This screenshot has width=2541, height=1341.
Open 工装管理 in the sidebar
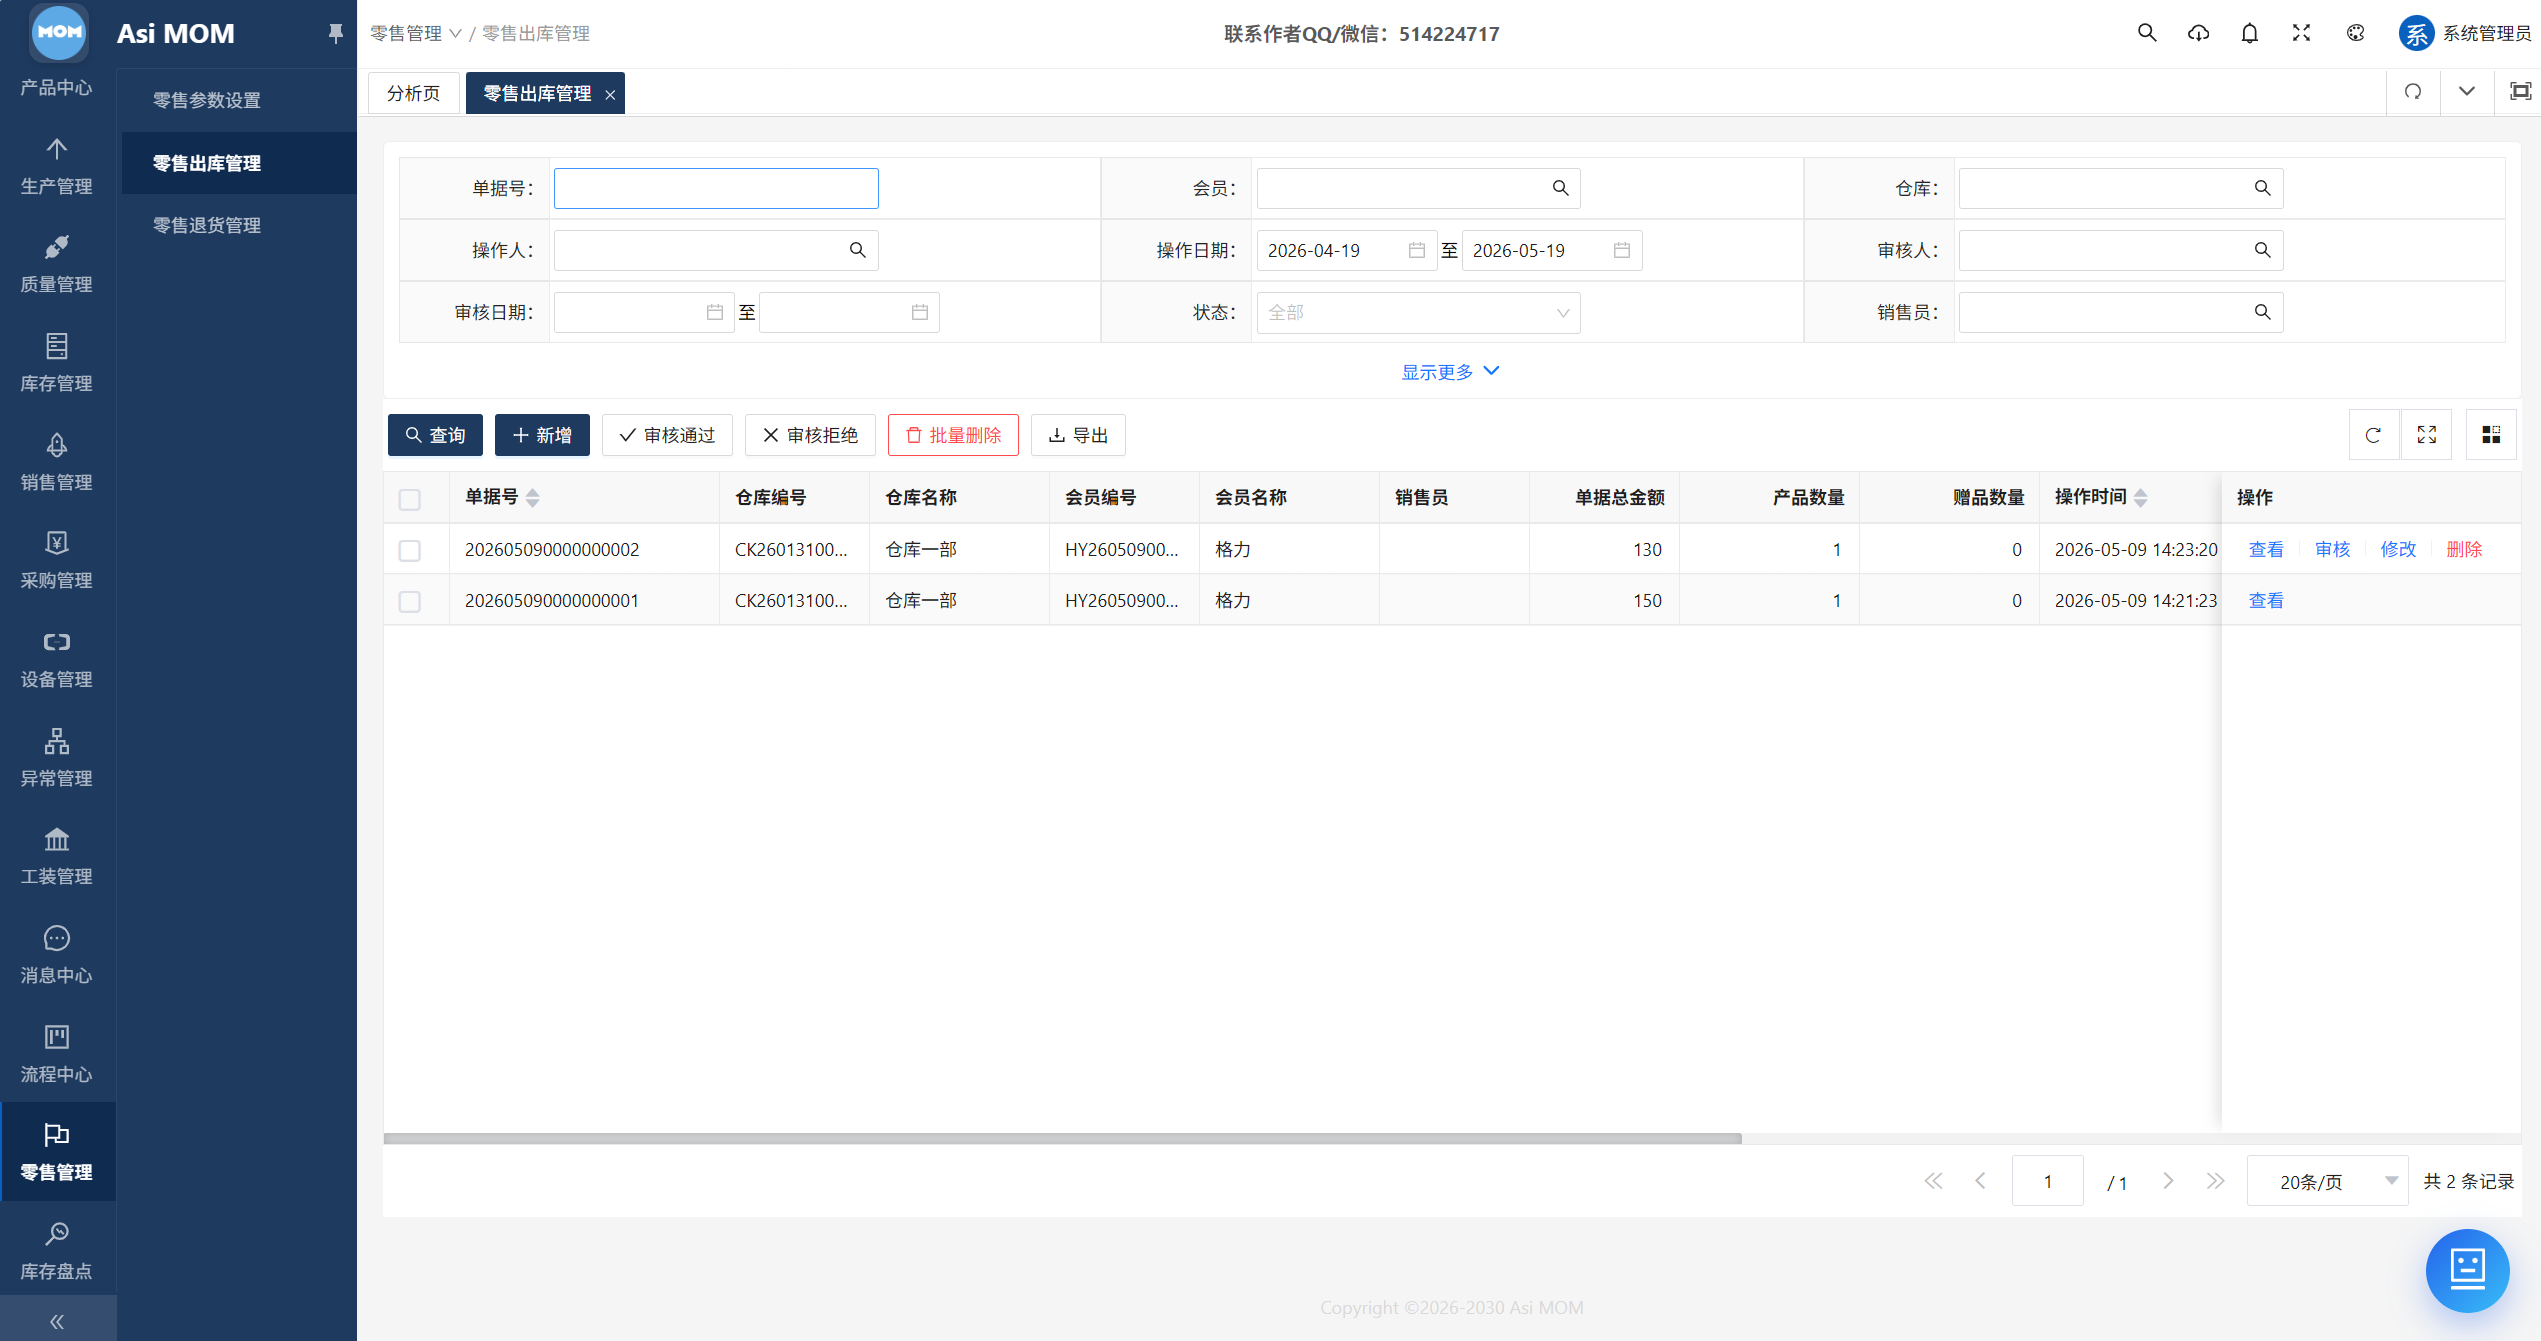point(57,857)
